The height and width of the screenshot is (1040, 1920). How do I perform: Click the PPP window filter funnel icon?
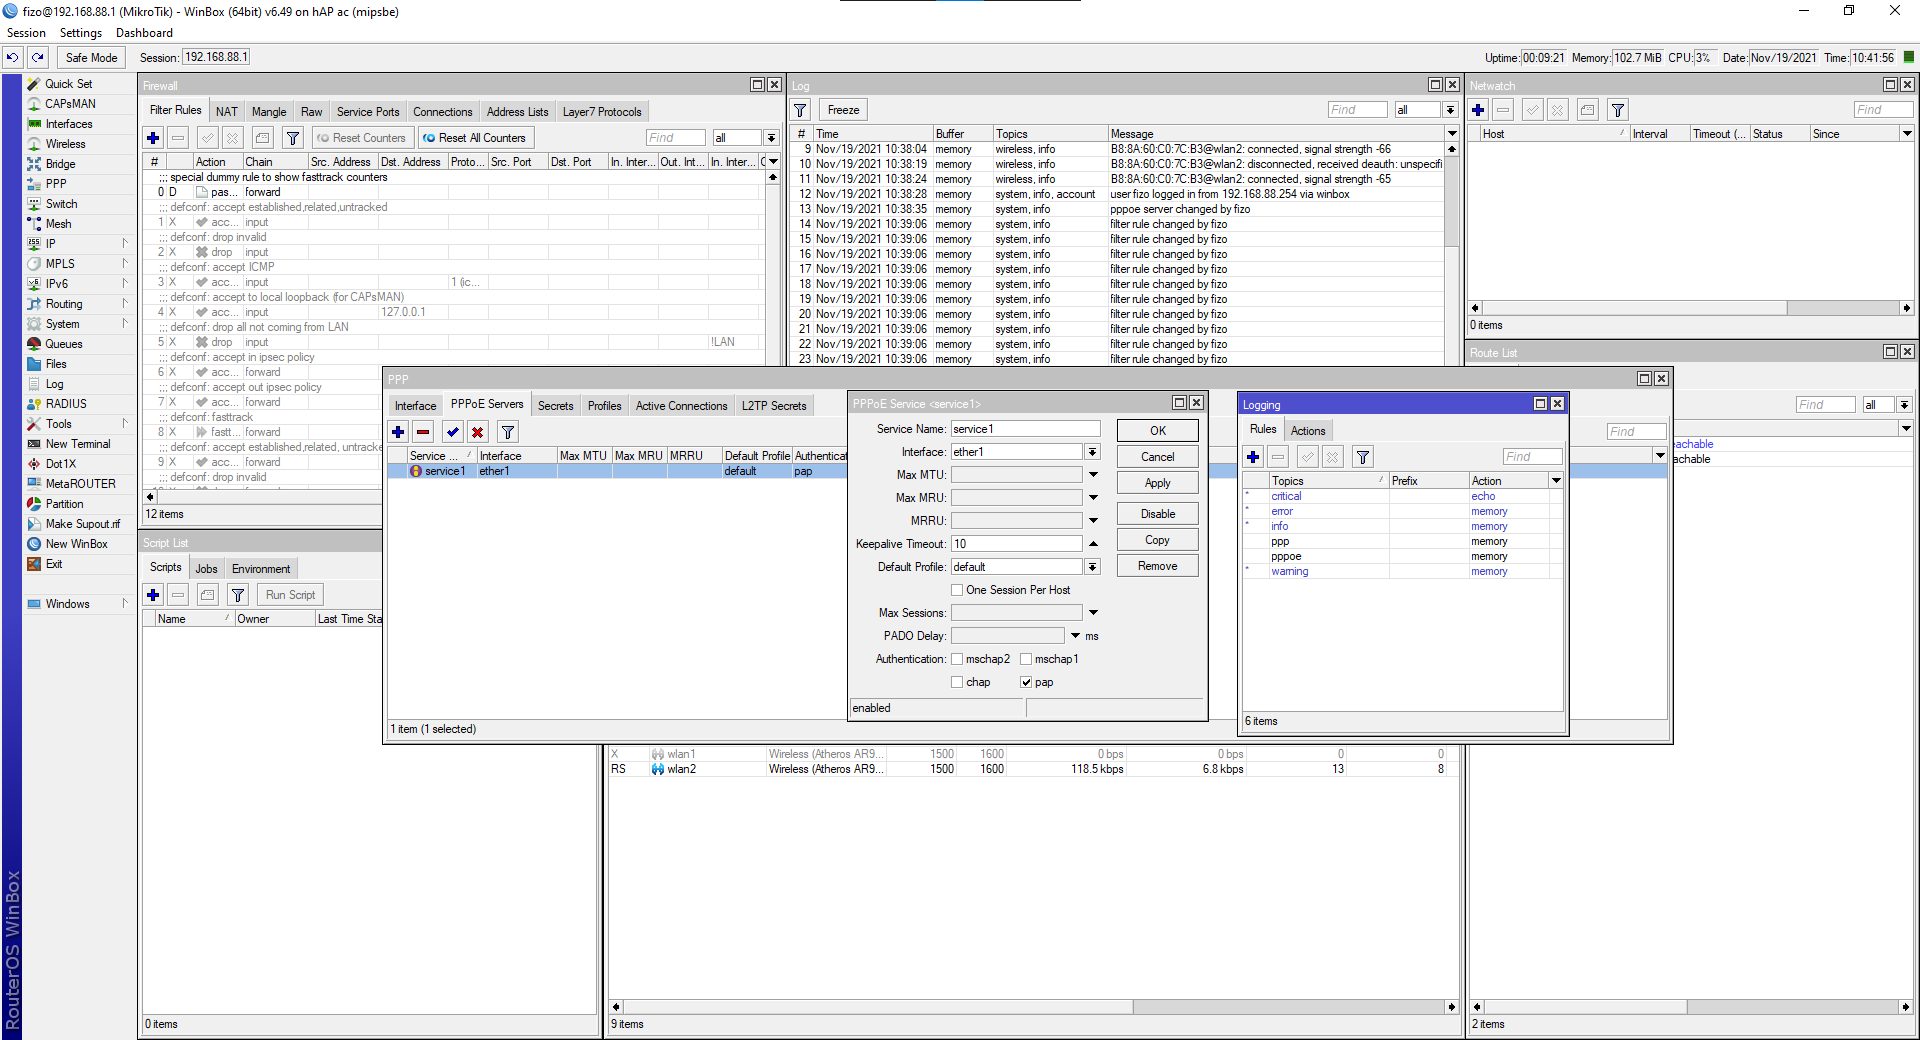pyautogui.click(x=508, y=432)
